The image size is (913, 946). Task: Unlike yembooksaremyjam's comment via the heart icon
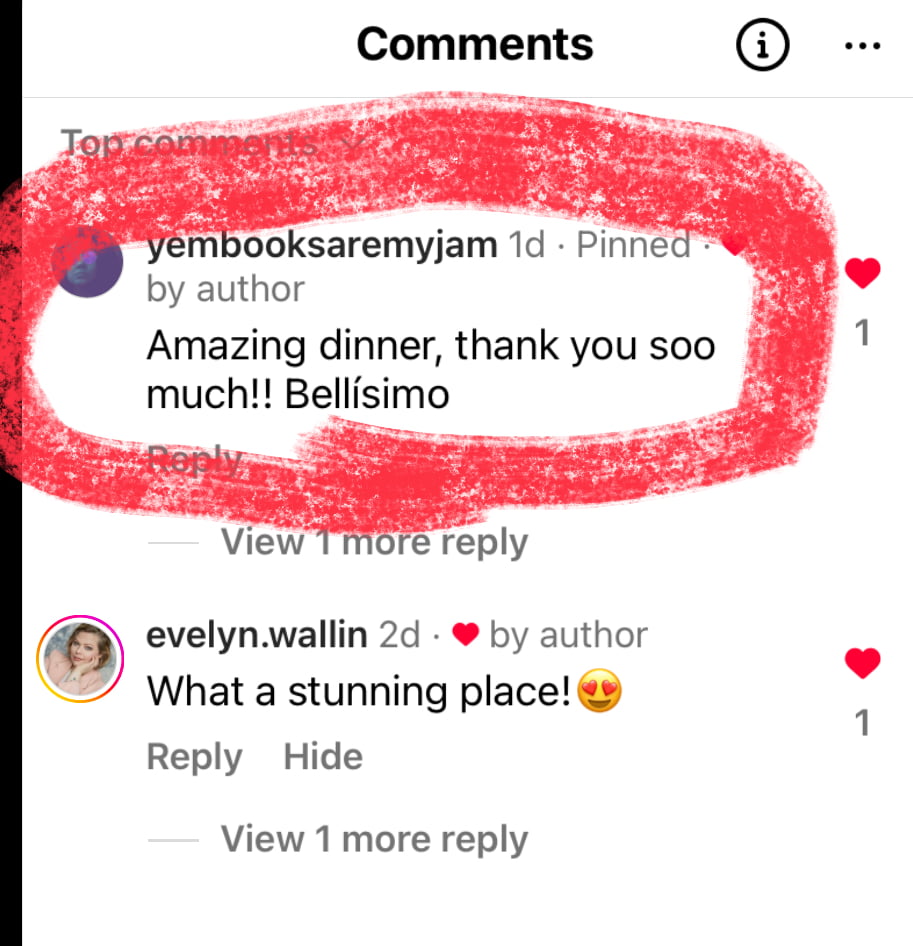click(x=862, y=273)
